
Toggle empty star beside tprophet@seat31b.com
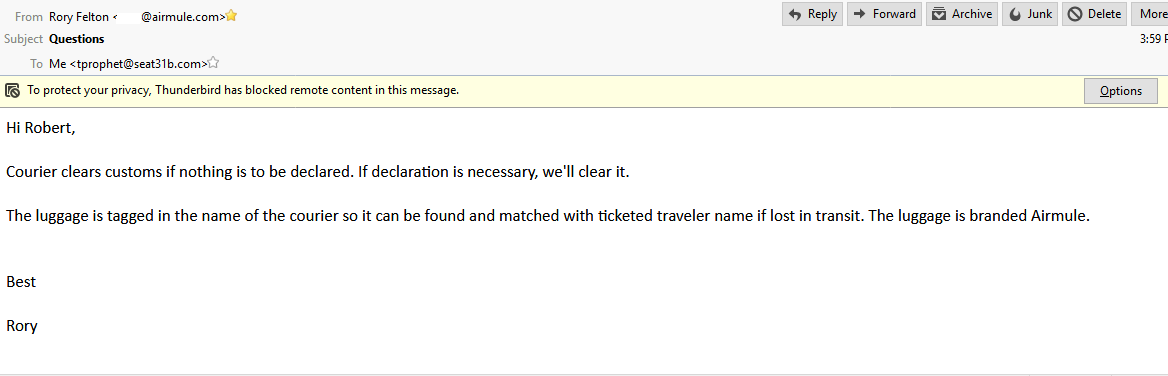214,63
